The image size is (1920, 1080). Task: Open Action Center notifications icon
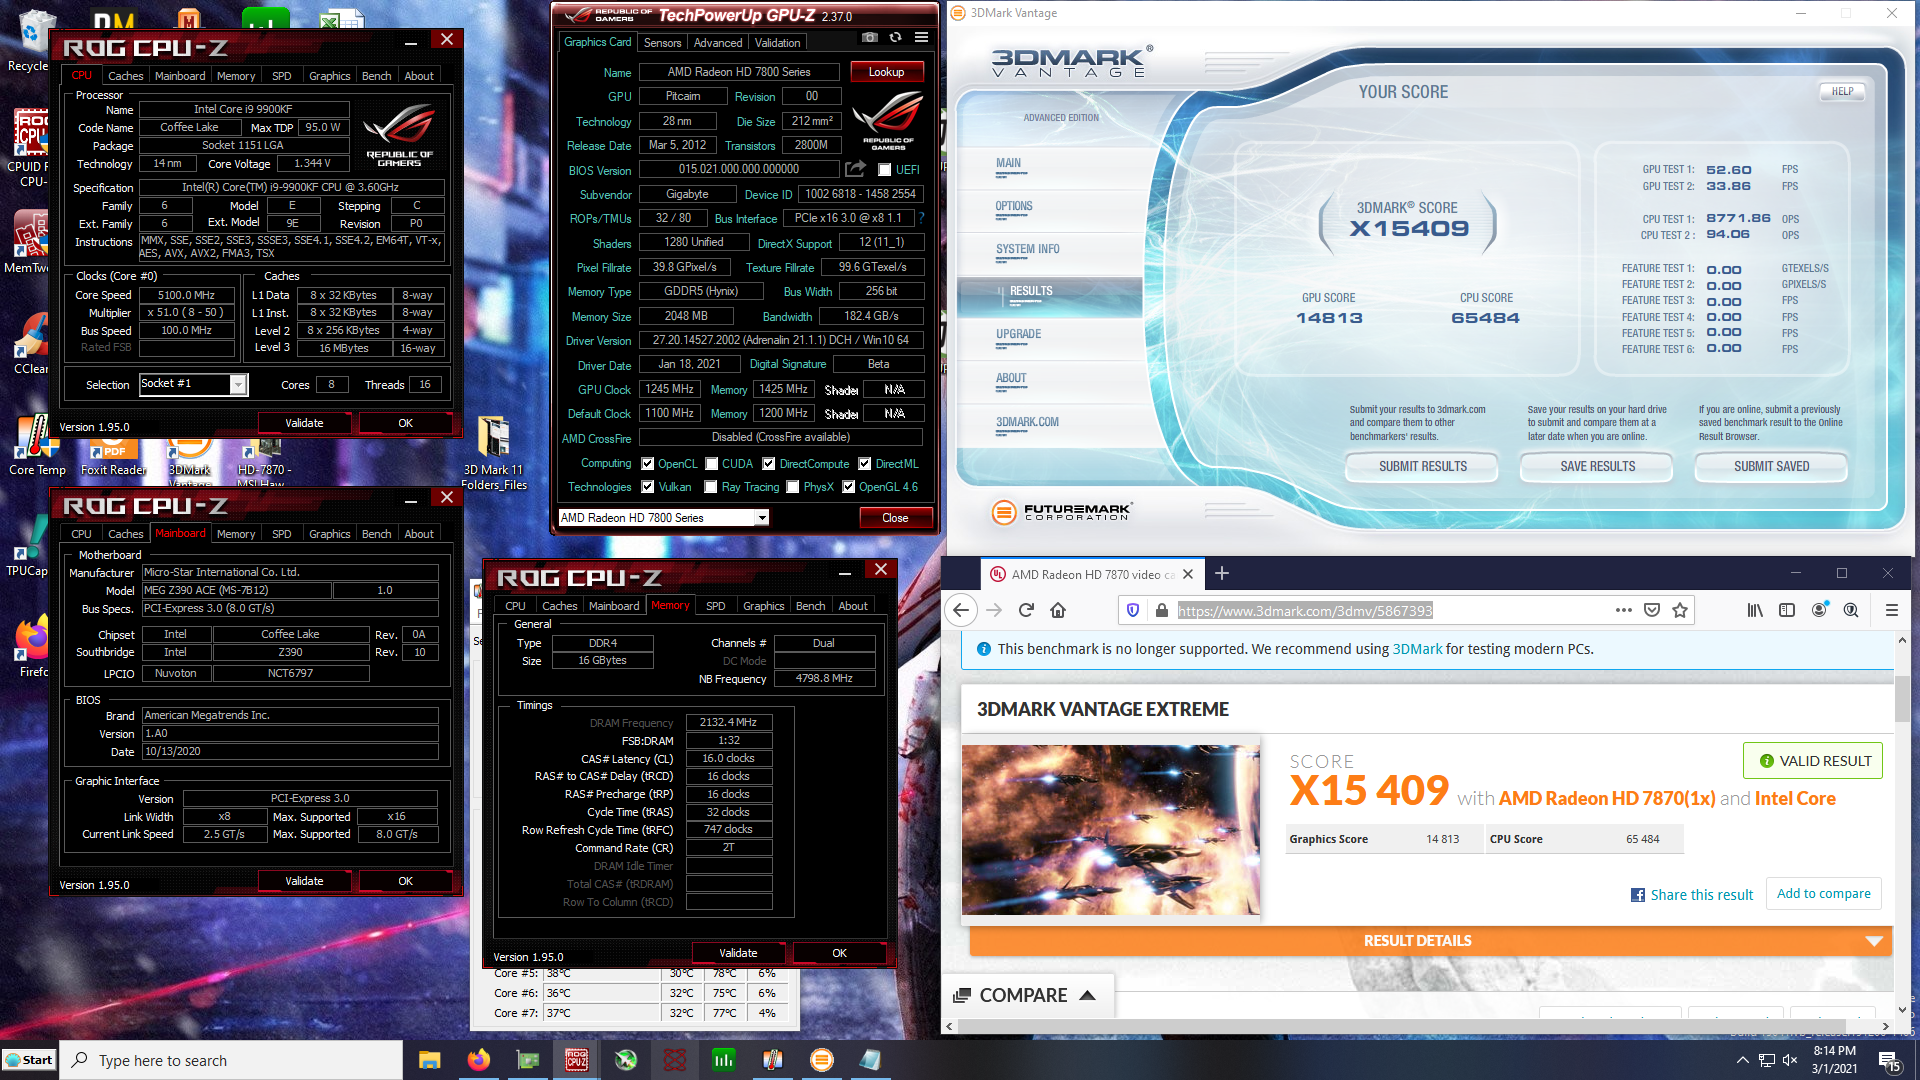point(1889,1060)
